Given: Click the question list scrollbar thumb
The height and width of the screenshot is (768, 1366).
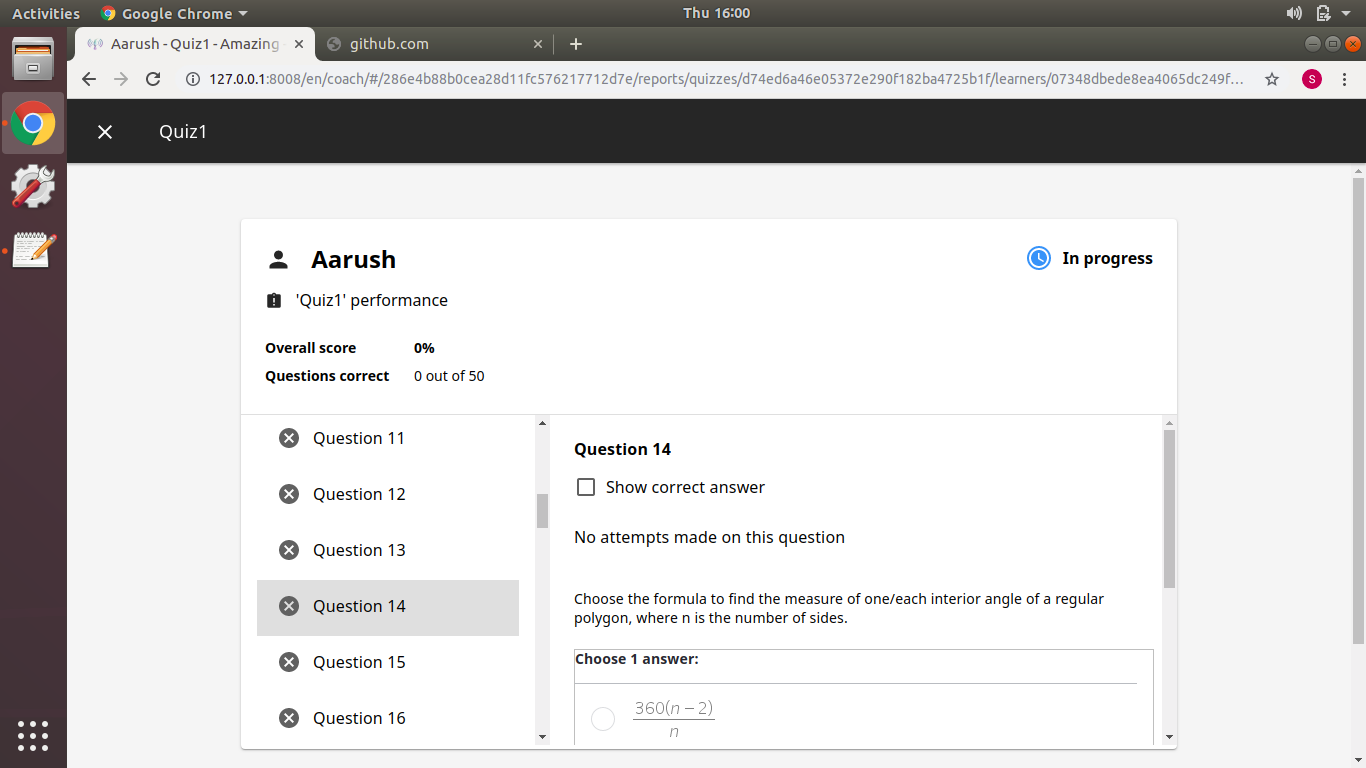Looking at the screenshot, I should pyautogui.click(x=543, y=511).
